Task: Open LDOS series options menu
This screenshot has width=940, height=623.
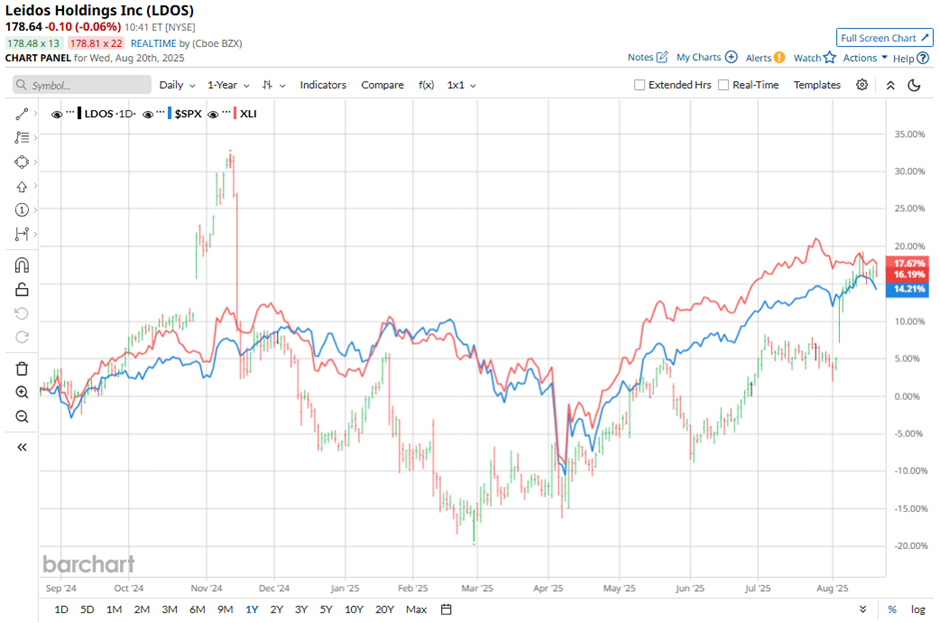Action: 70,113
